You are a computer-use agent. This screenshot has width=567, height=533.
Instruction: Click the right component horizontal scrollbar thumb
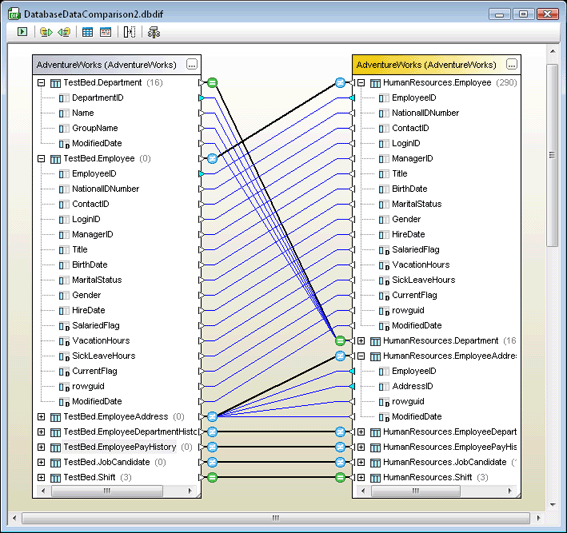[416, 491]
